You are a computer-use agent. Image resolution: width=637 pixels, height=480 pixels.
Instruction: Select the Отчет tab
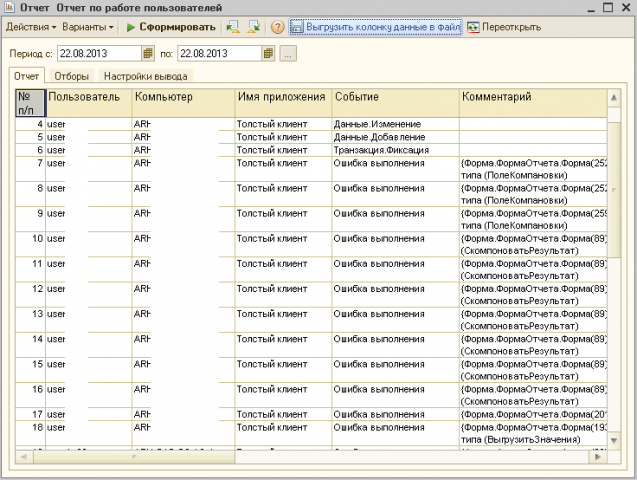point(28,76)
